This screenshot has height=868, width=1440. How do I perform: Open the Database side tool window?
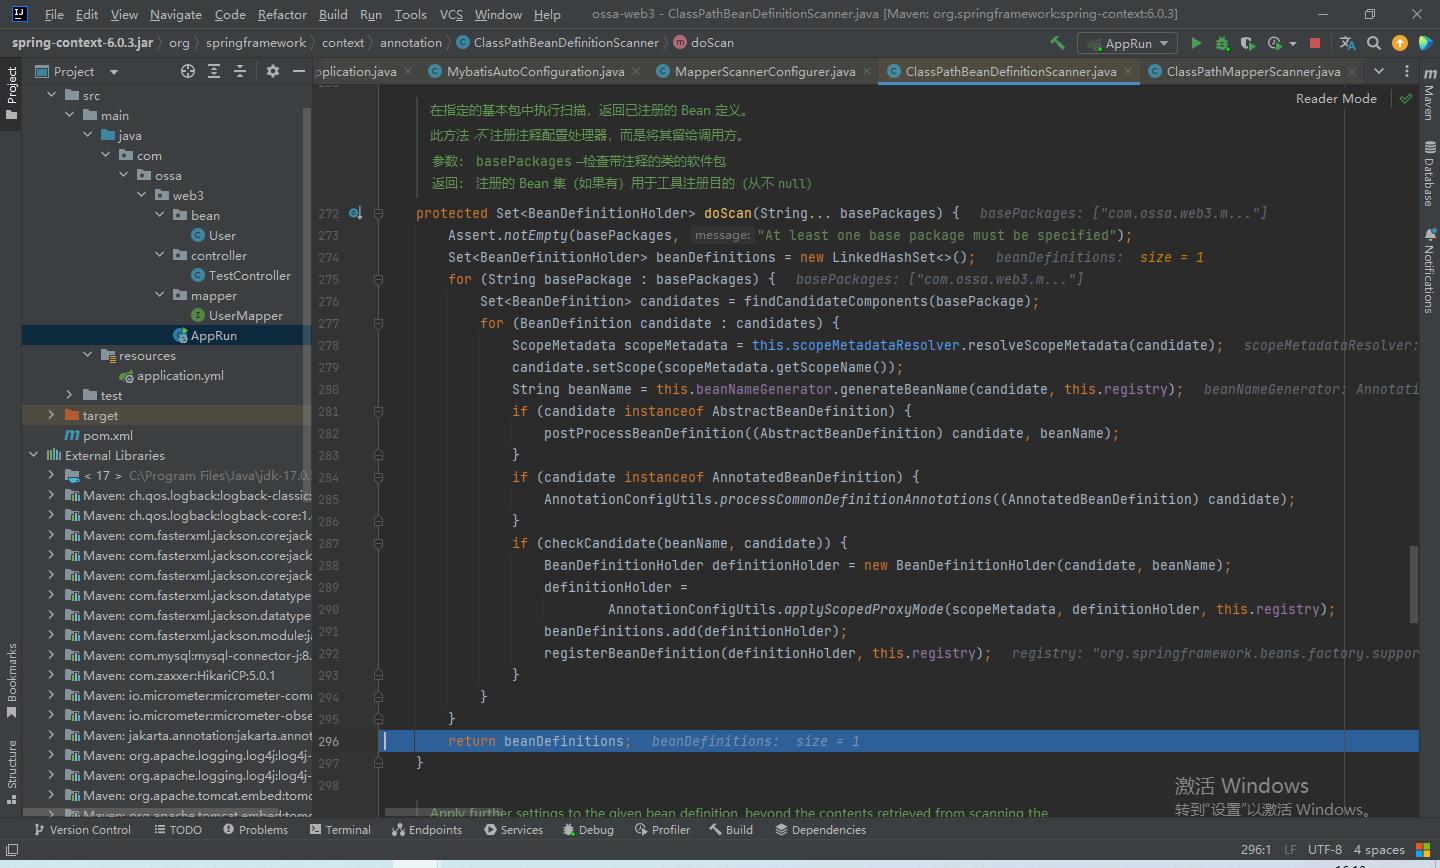click(x=1429, y=173)
